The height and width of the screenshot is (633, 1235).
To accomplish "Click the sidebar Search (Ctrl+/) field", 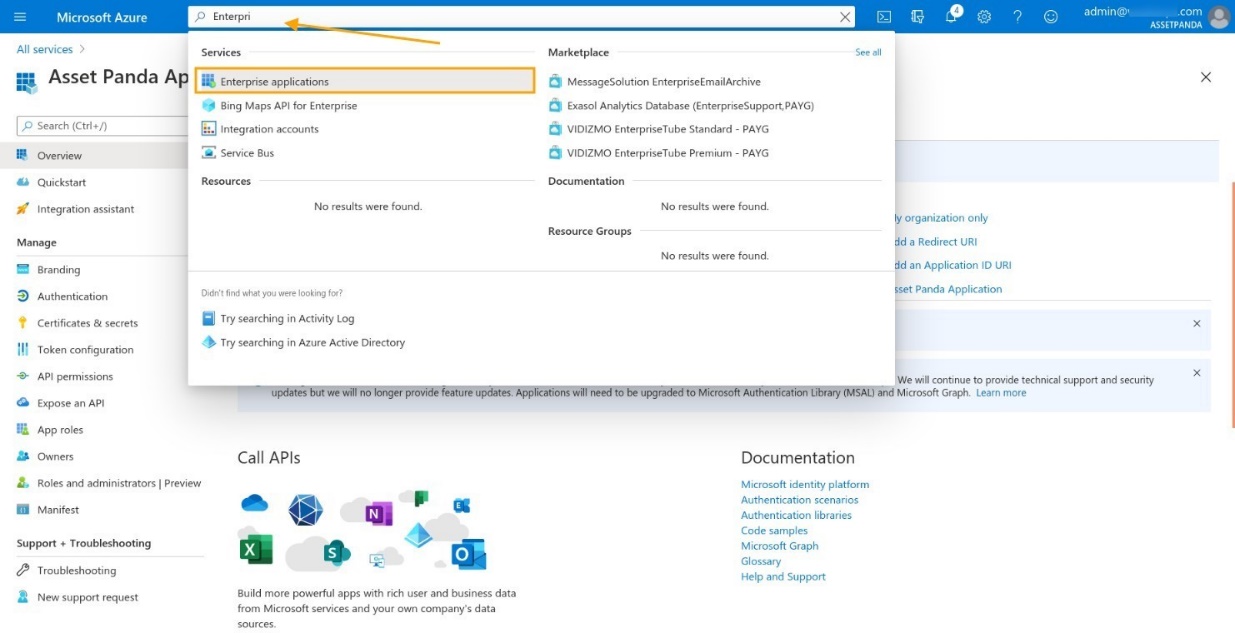I will coord(103,126).
